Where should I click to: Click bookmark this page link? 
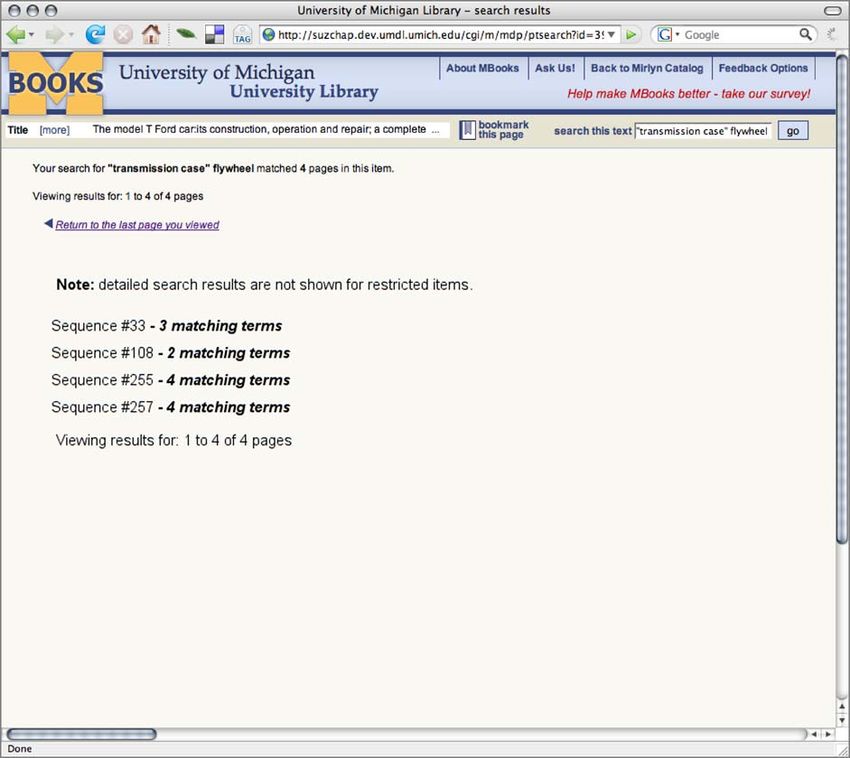pyautogui.click(x=503, y=130)
